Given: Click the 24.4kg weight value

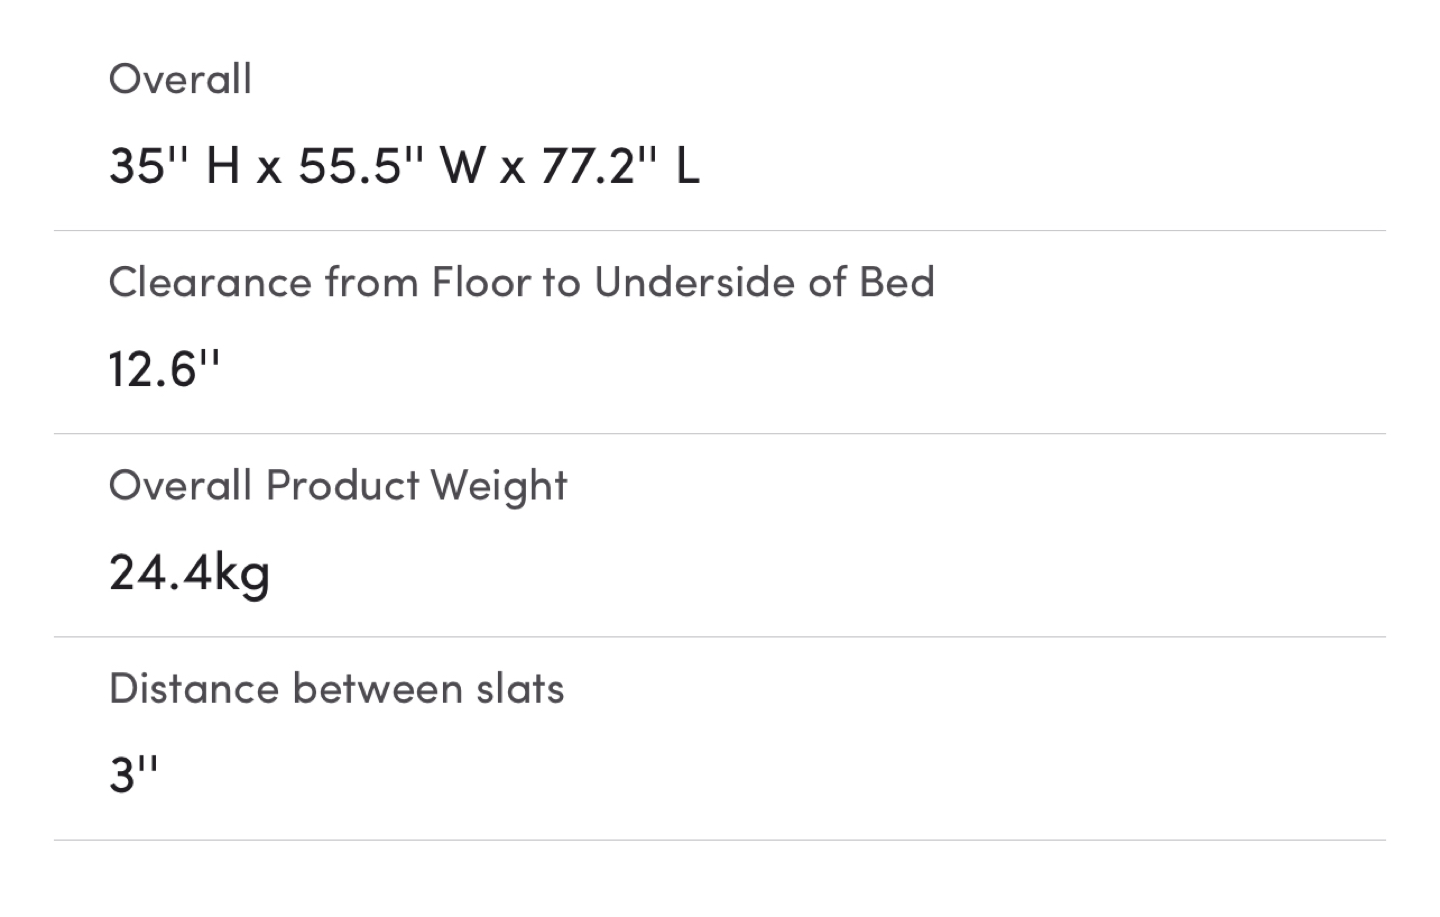Looking at the screenshot, I should [189, 573].
